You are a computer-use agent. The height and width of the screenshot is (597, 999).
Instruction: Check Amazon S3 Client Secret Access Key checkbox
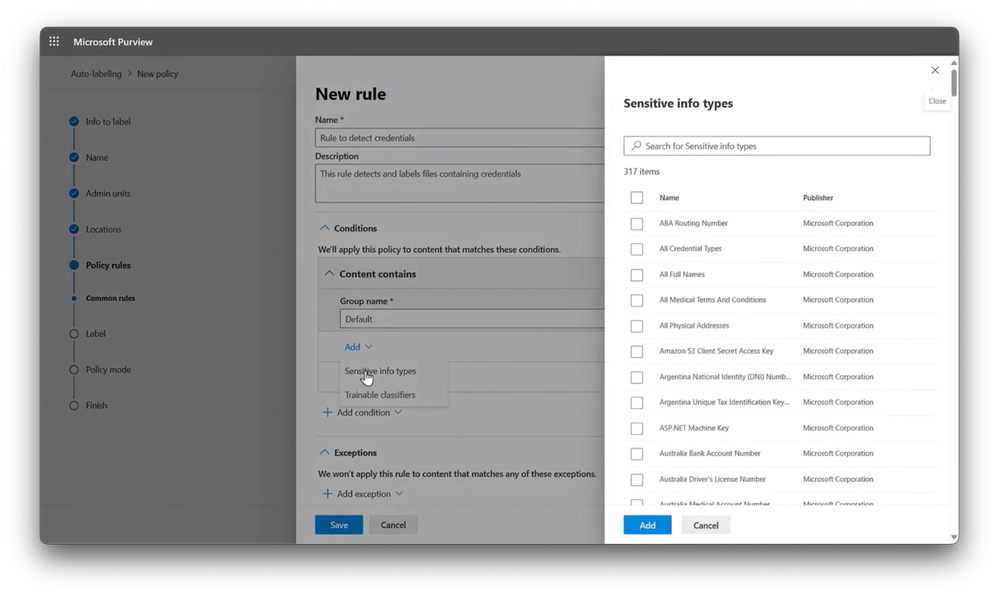click(x=636, y=351)
